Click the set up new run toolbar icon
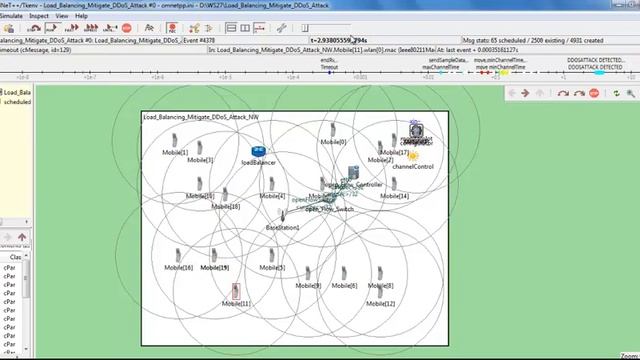 (x=9, y=28)
